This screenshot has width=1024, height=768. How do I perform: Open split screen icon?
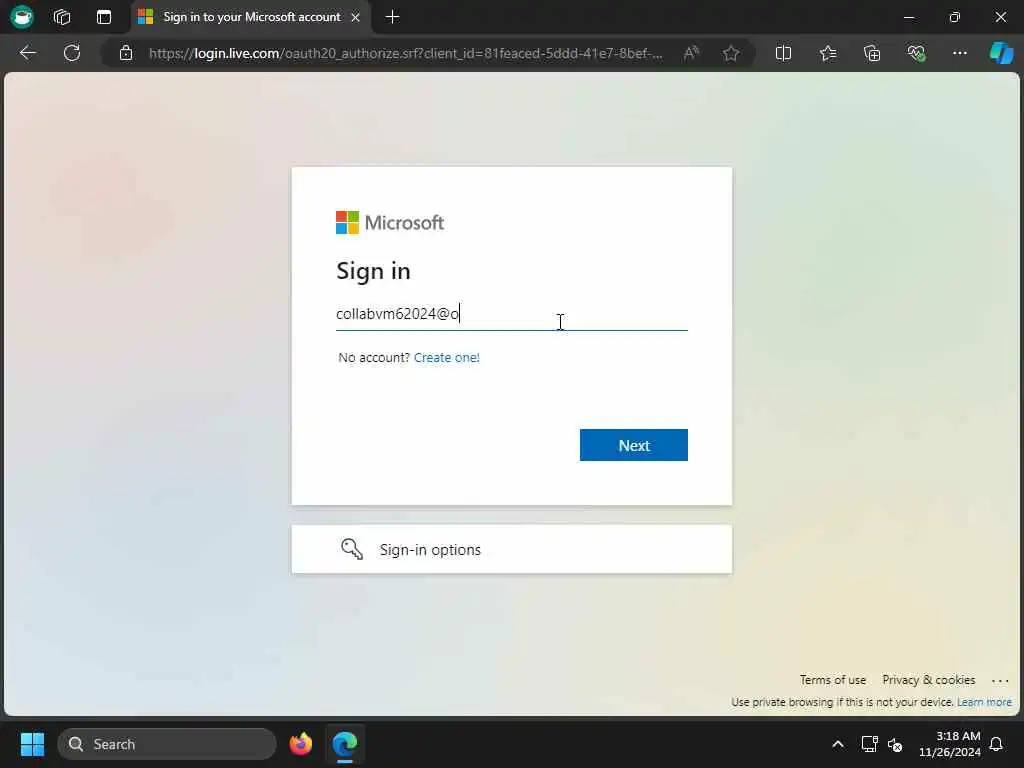coord(783,53)
